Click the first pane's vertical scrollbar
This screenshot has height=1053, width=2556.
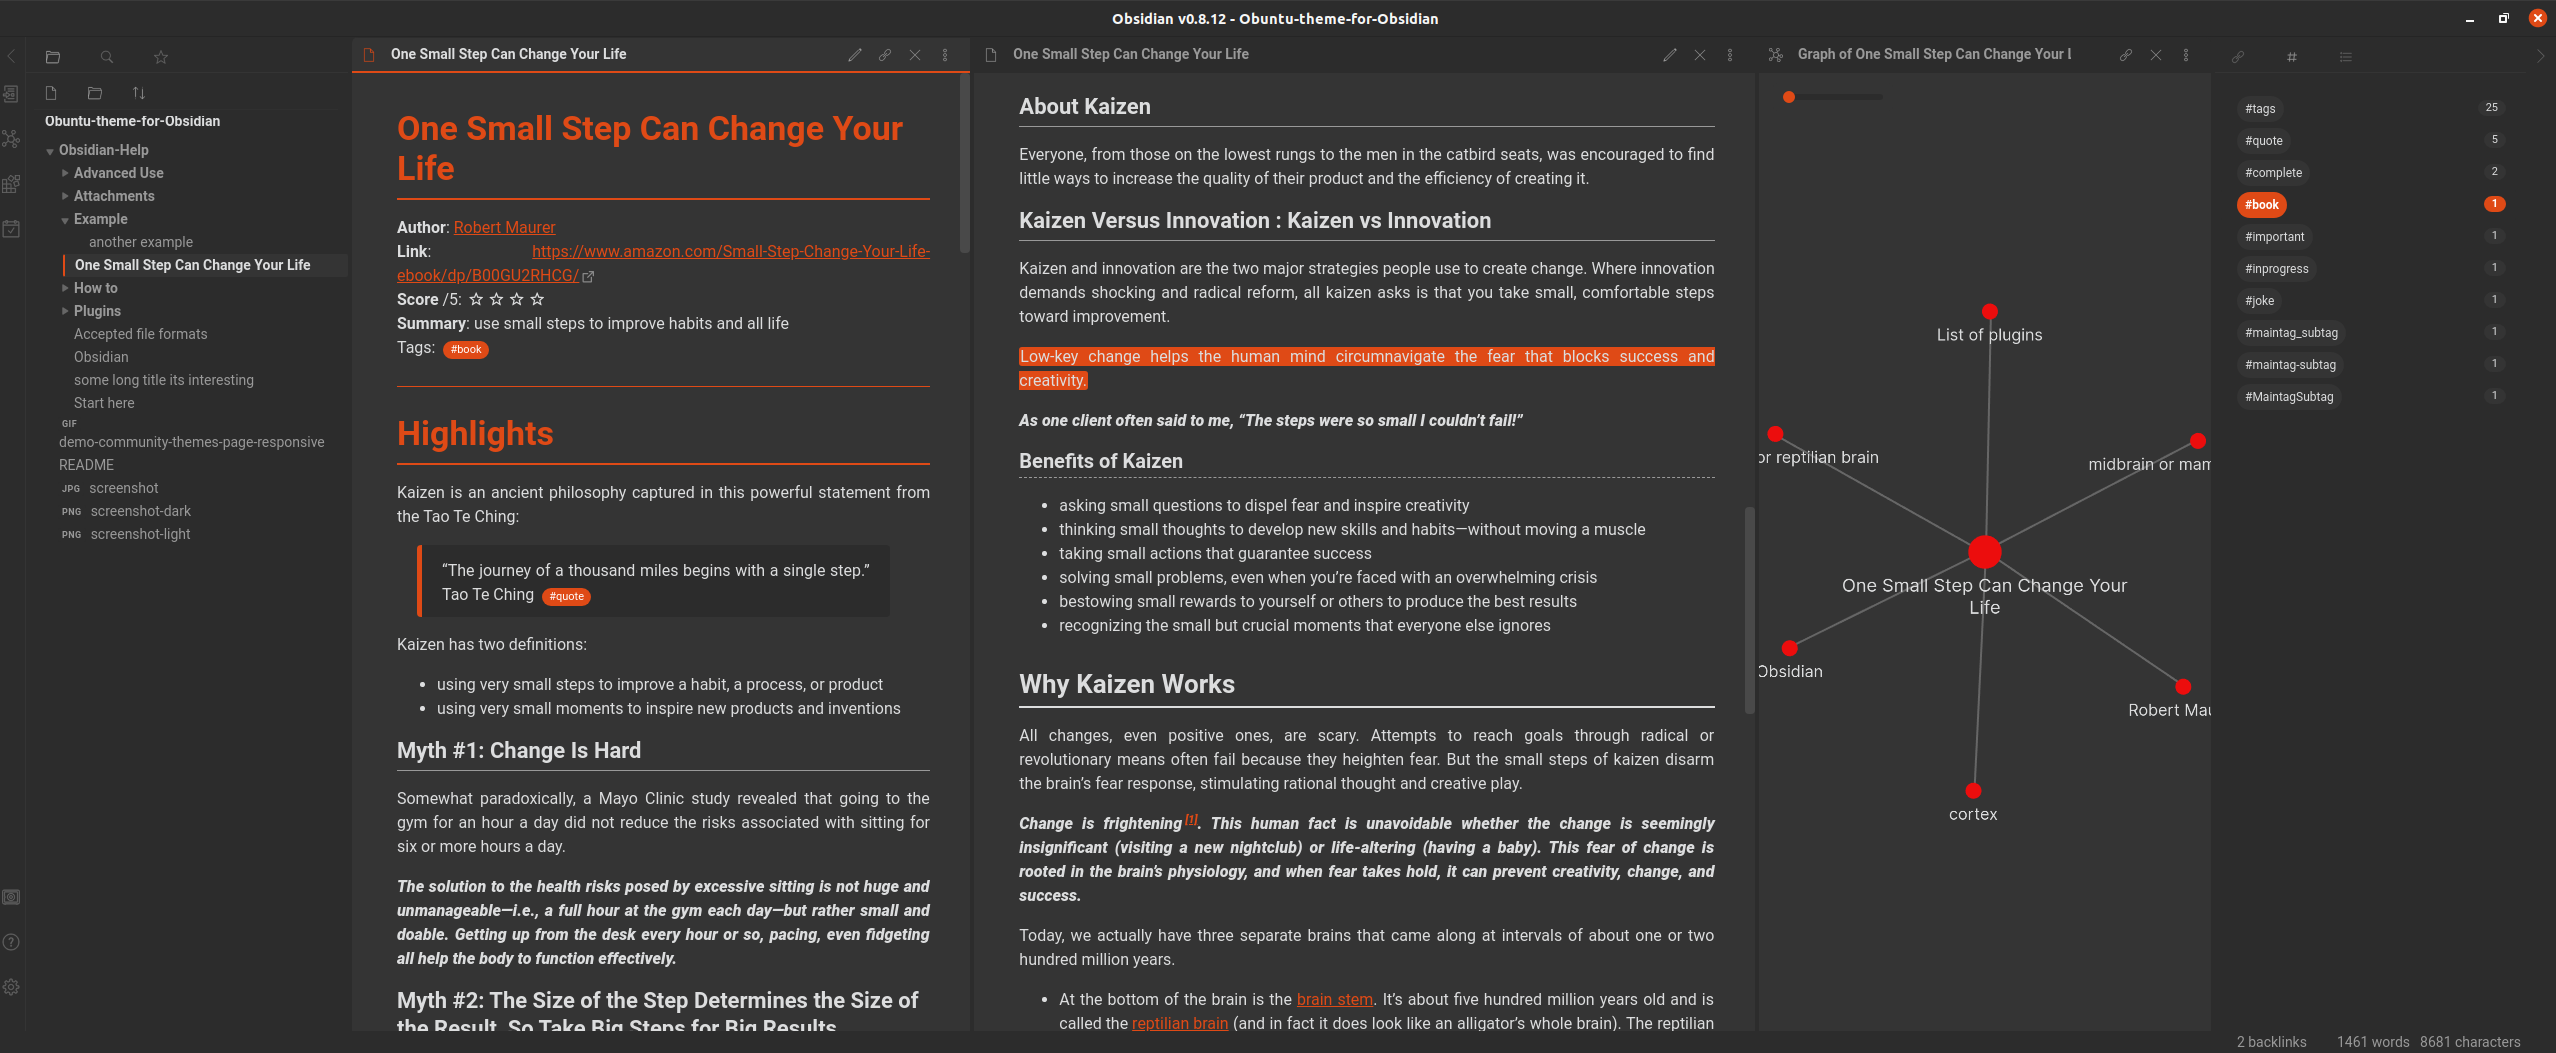click(964, 163)
